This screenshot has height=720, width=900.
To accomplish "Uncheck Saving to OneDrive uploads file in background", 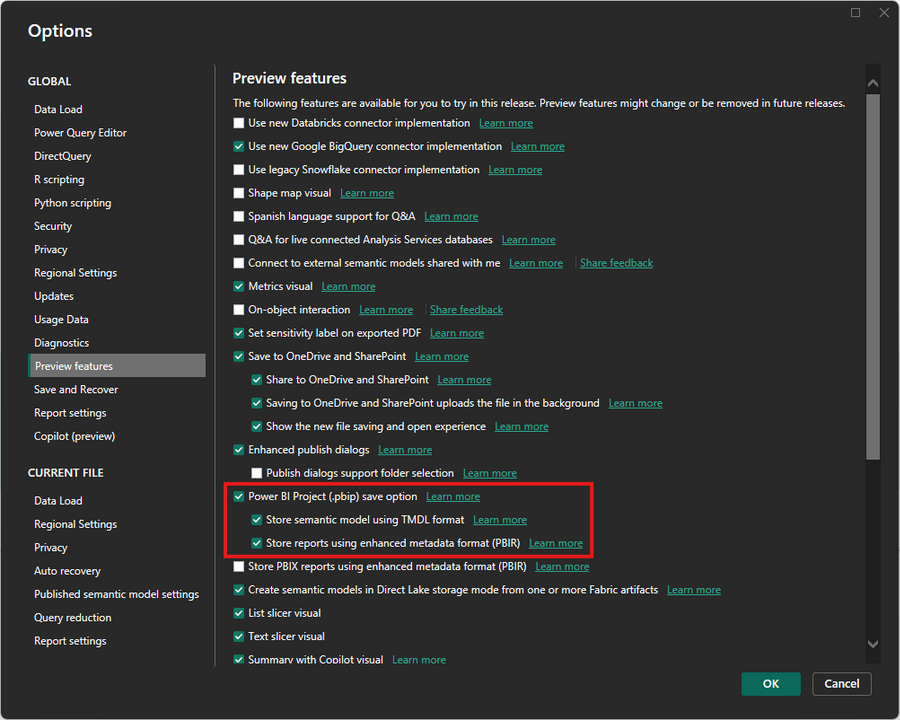I will click(257, 403).
